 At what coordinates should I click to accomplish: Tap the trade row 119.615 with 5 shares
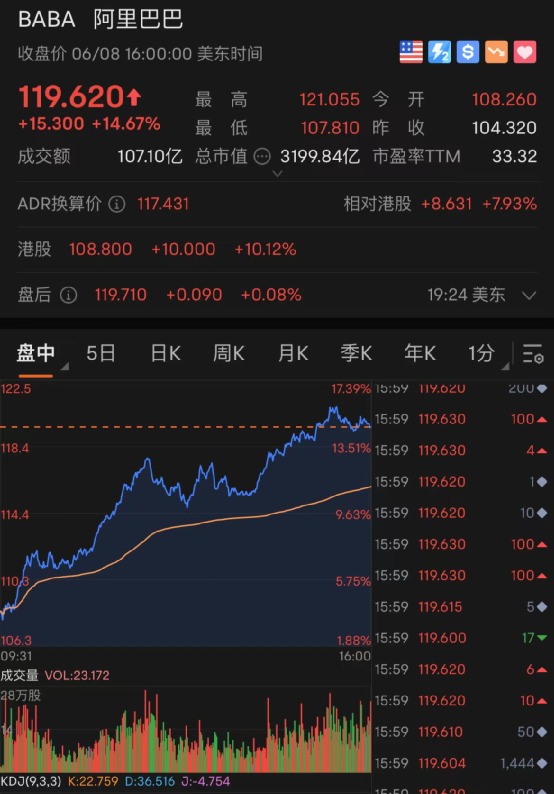pyautogui.click(x=461, y=607)
